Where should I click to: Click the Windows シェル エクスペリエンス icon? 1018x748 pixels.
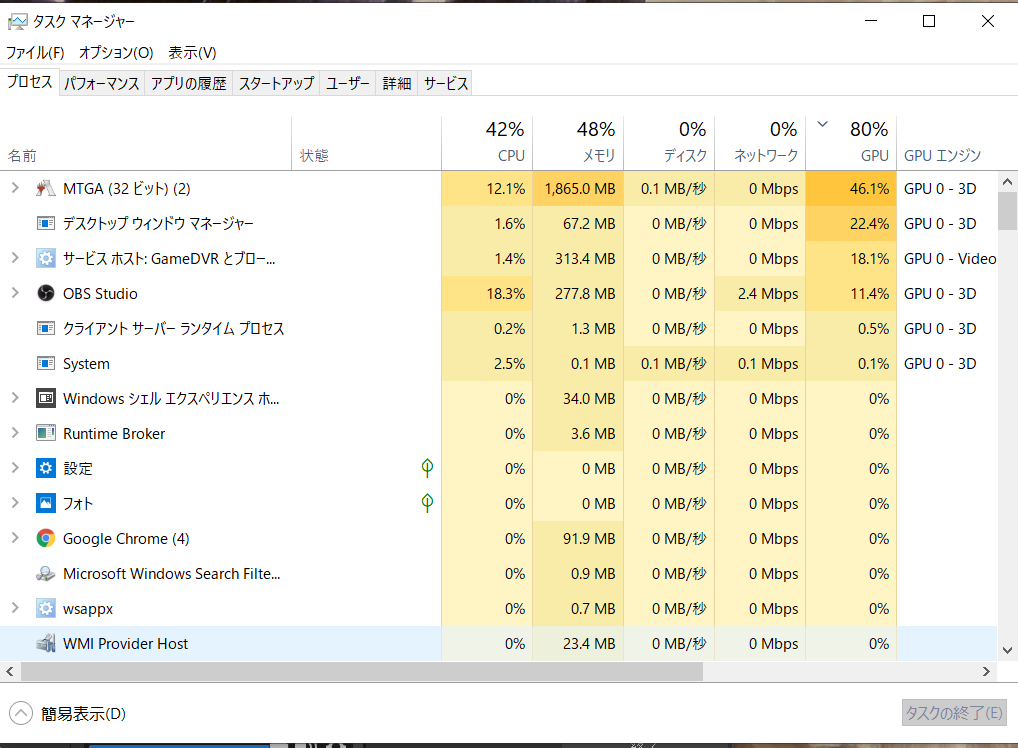pyautogui.click(x=45, y=399)
